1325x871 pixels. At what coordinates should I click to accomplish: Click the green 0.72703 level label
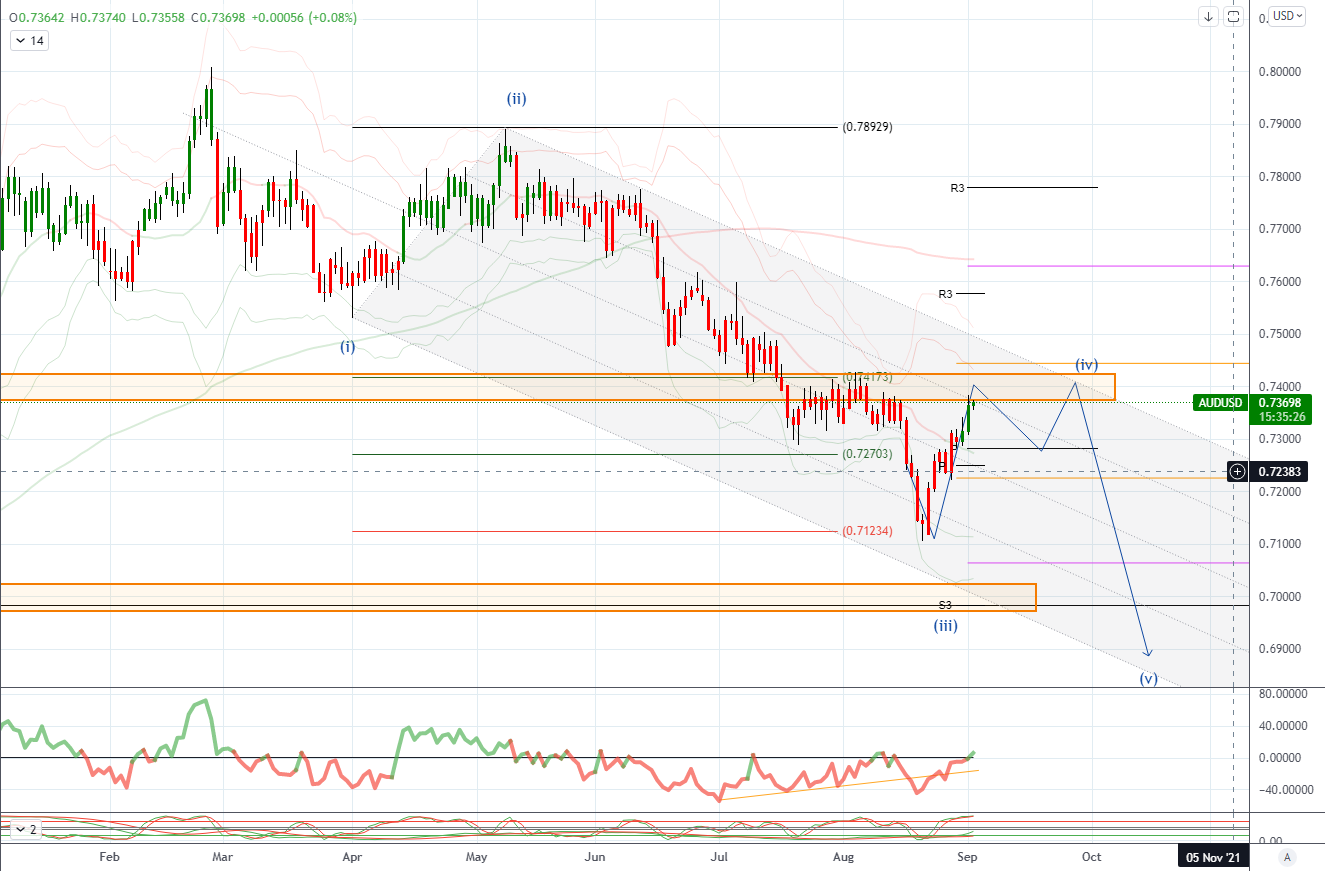867,454
